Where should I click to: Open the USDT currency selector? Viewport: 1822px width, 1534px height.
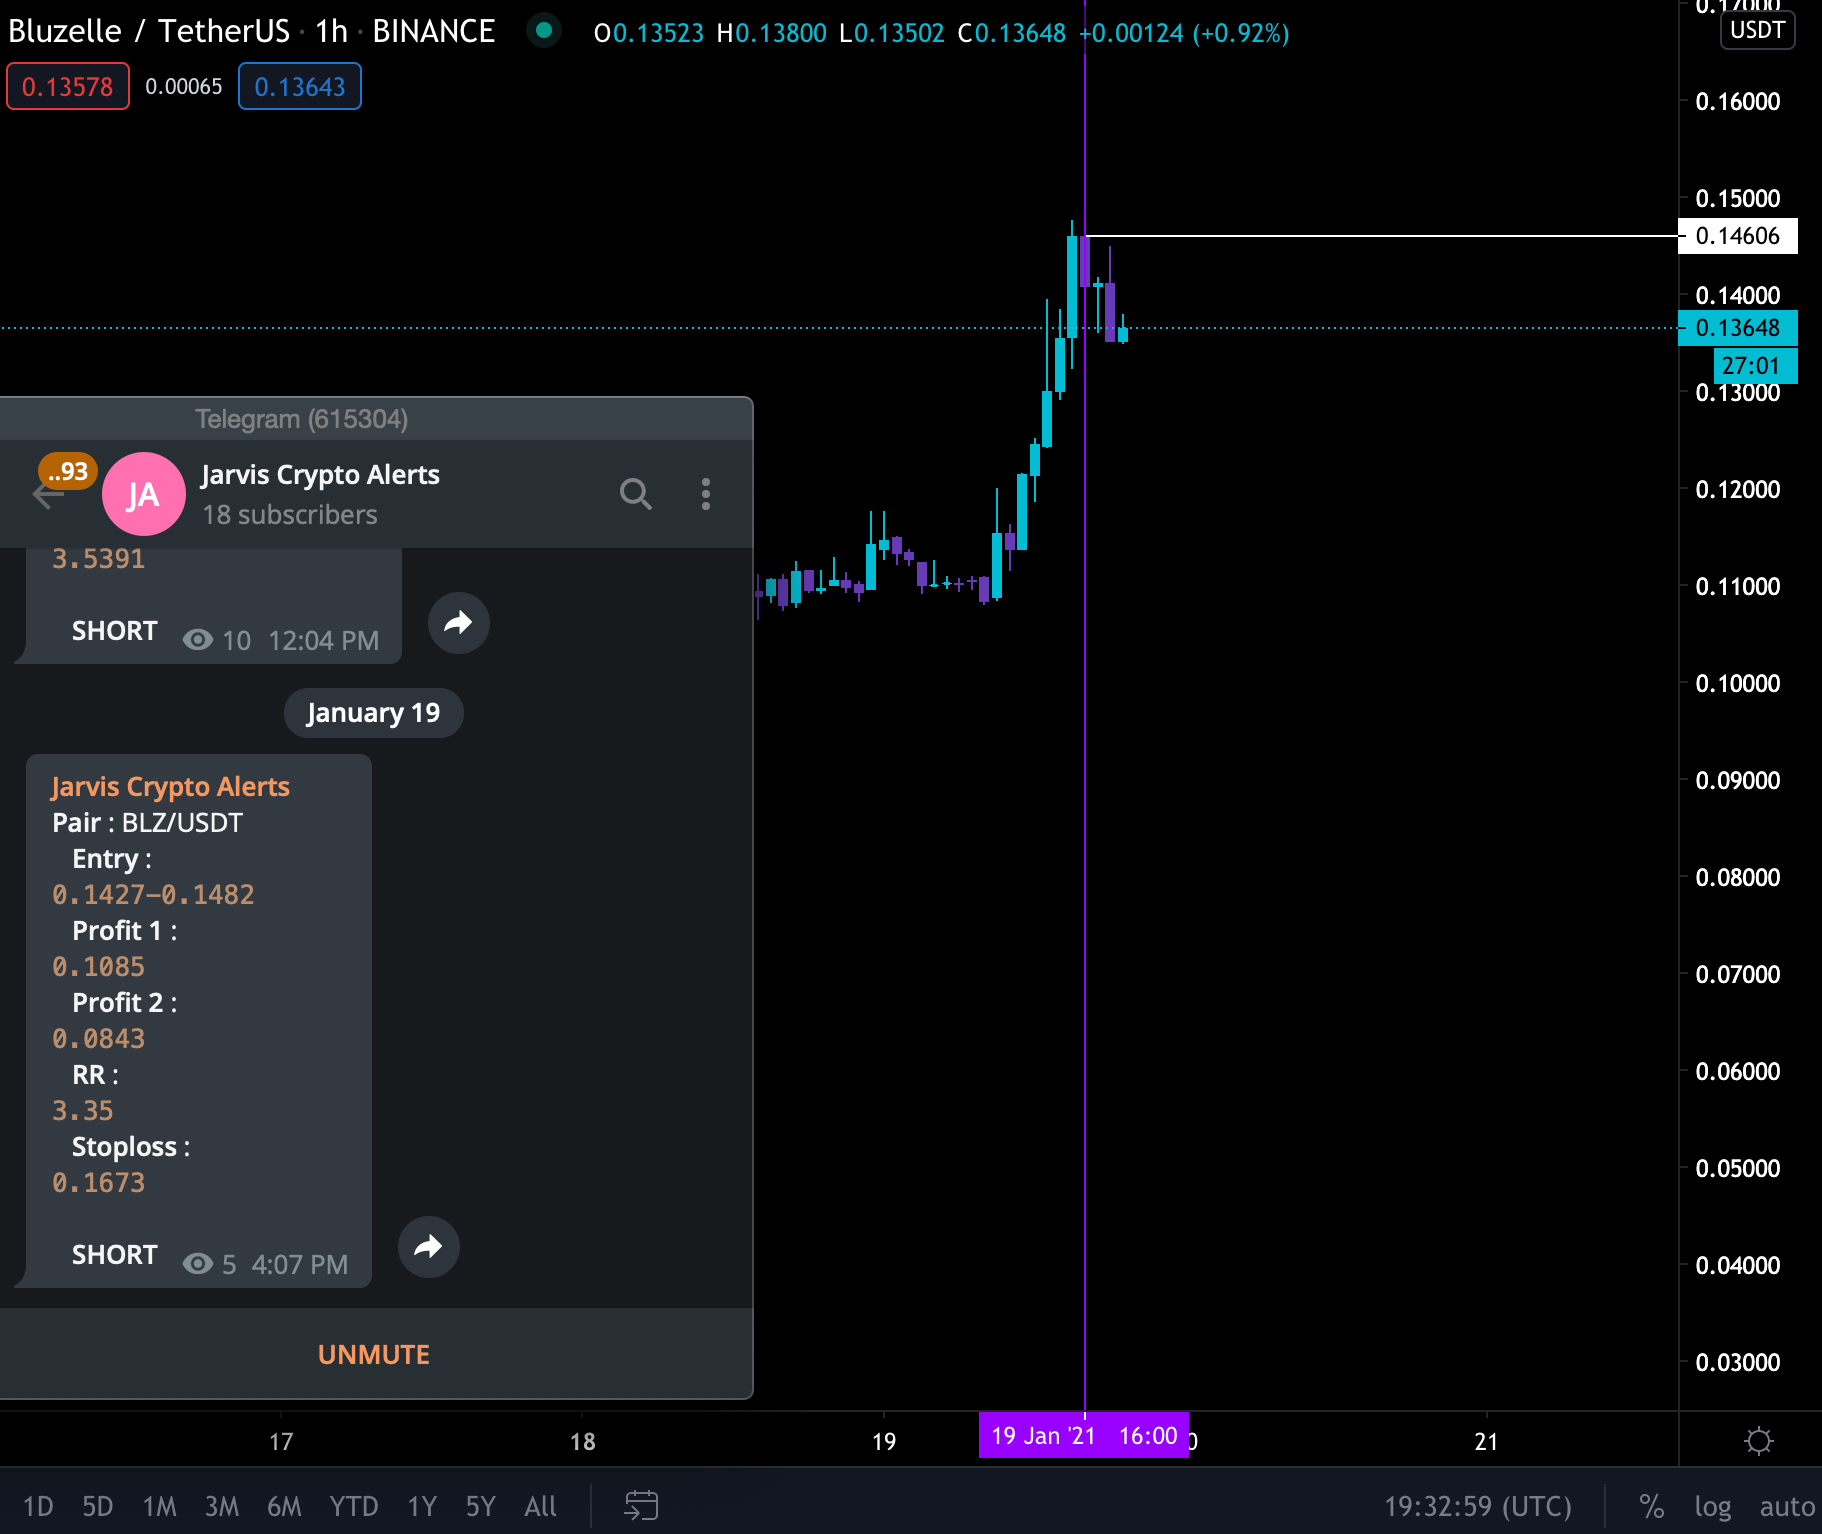(1757, 30)
